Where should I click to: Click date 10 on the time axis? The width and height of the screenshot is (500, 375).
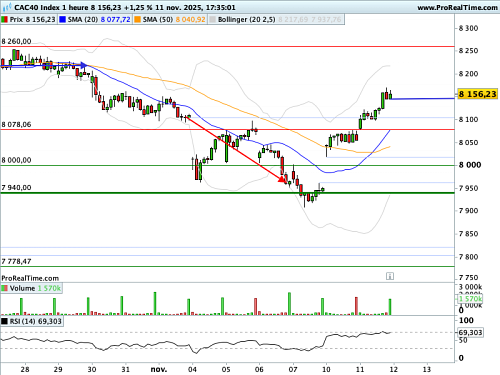click(x=326, y=369)
